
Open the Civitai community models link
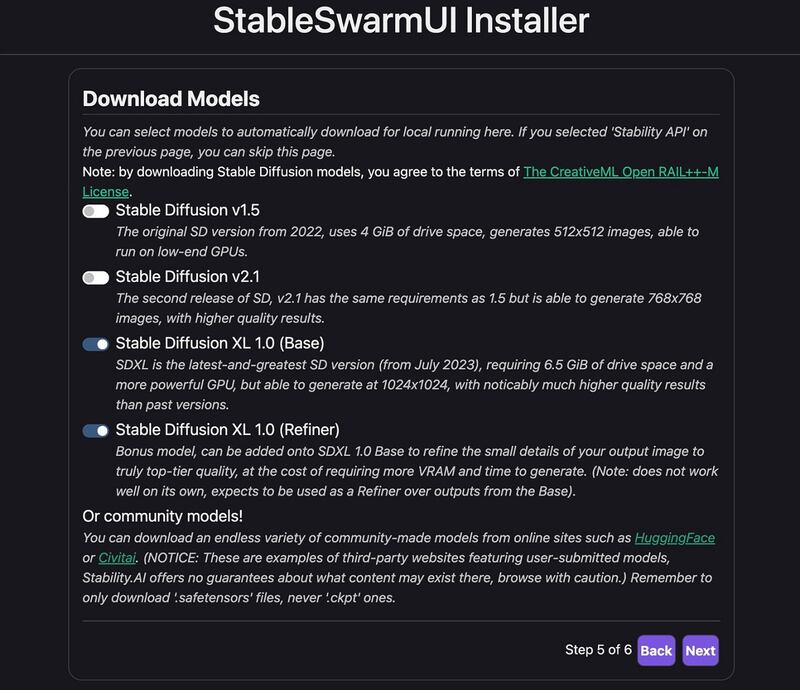click(108, 558)
